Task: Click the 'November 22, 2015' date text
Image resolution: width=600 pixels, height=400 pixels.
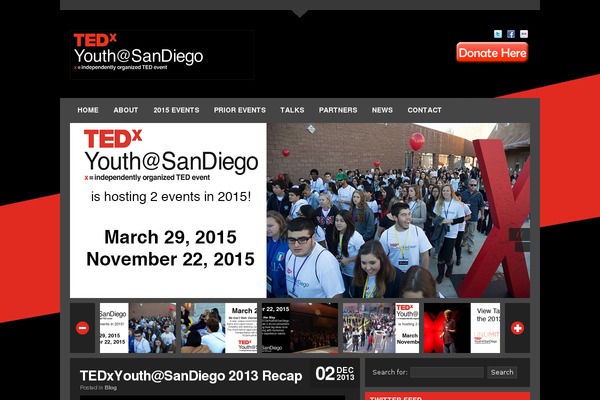Action: [170, 259]
